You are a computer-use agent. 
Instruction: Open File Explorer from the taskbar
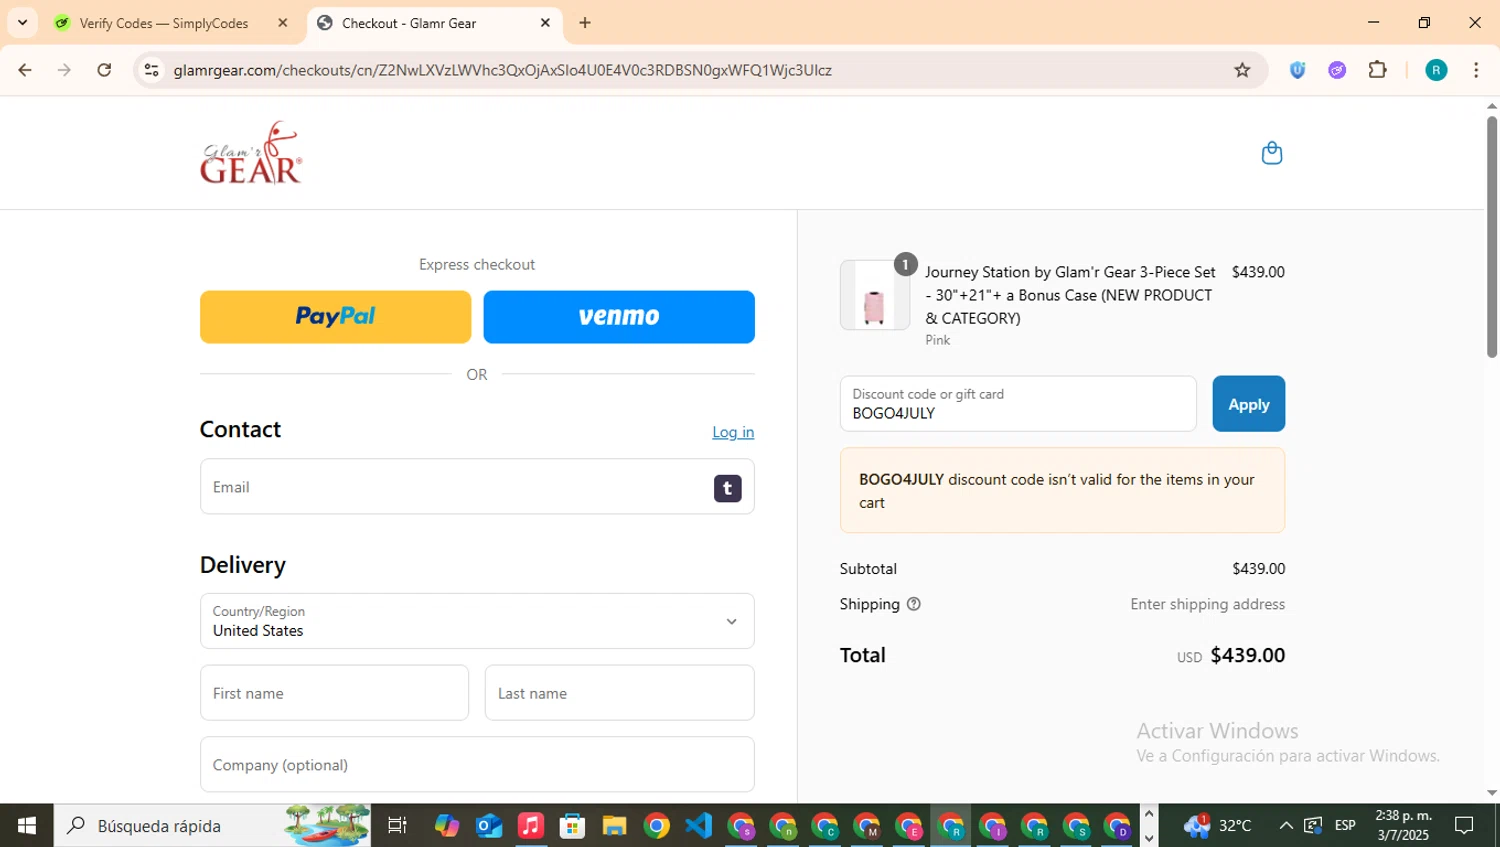(614, 825)
